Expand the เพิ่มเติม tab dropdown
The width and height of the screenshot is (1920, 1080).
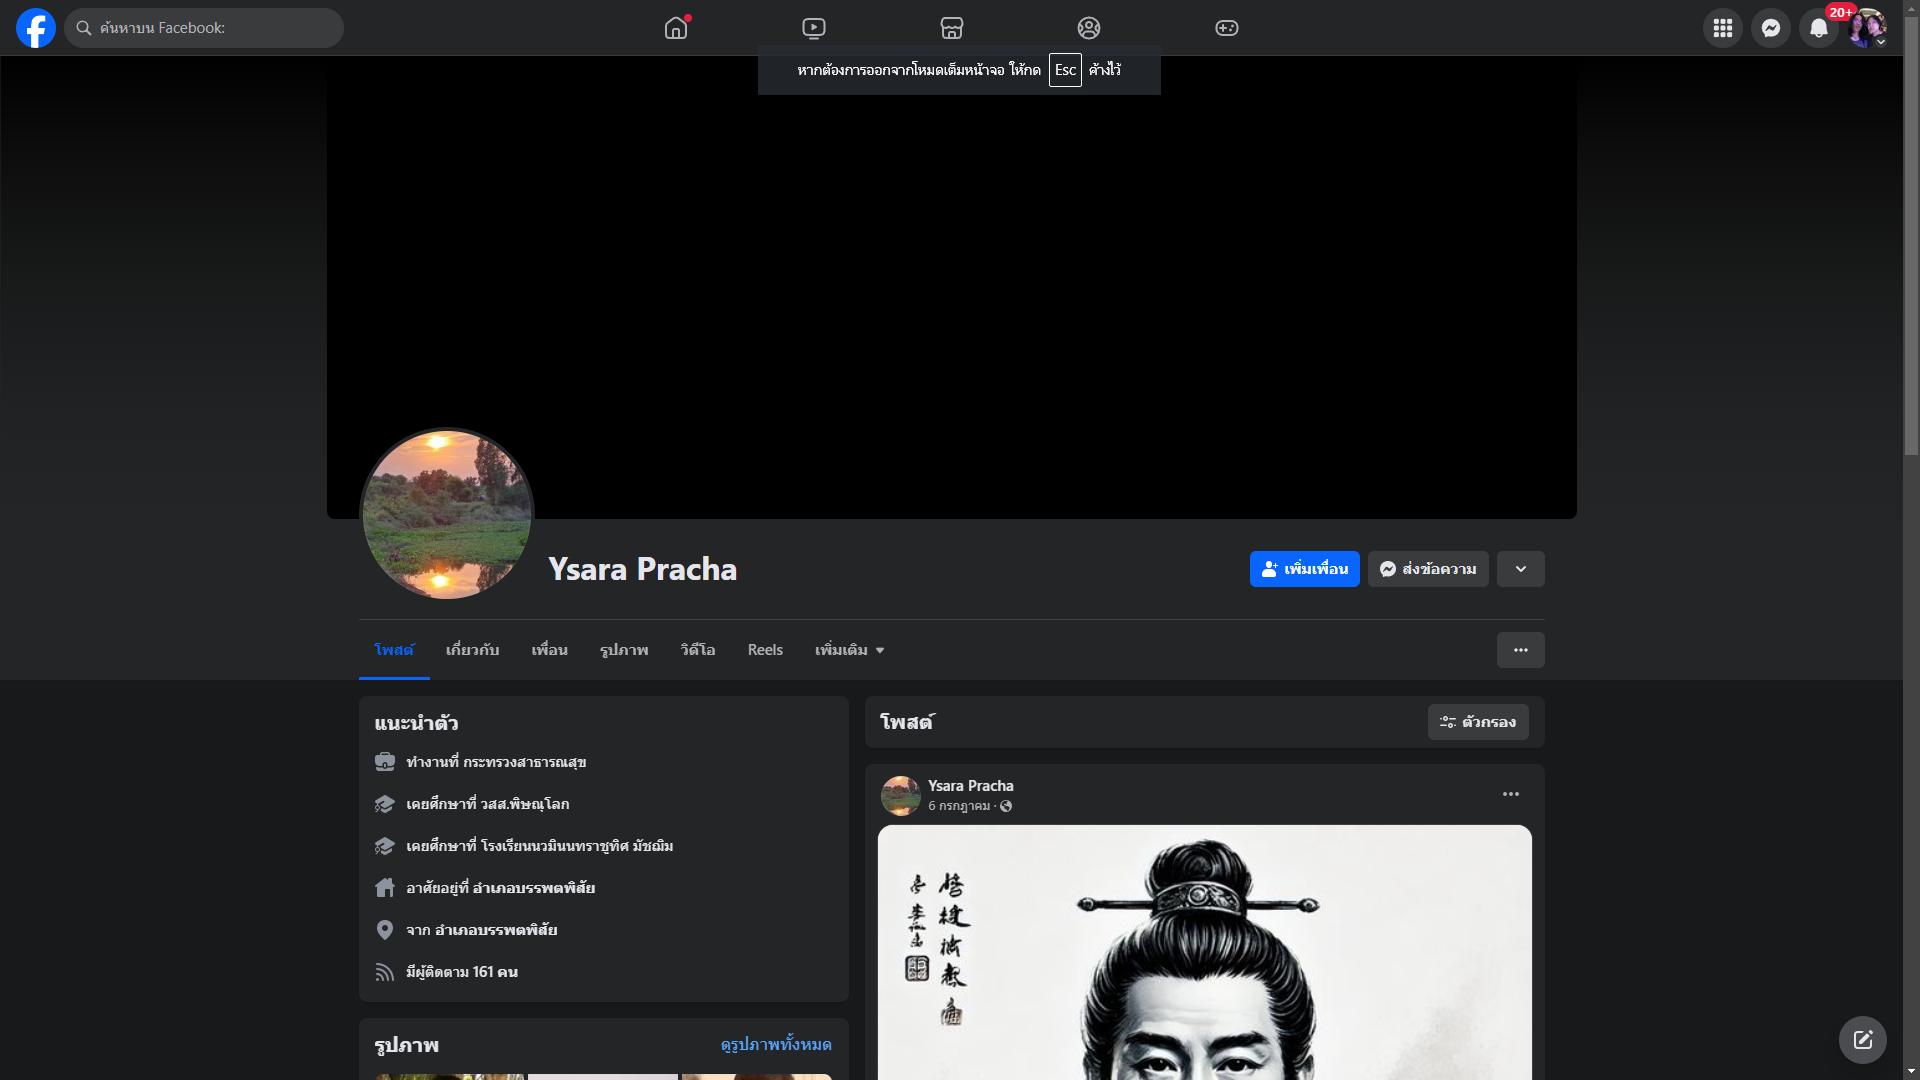[849, 650]
